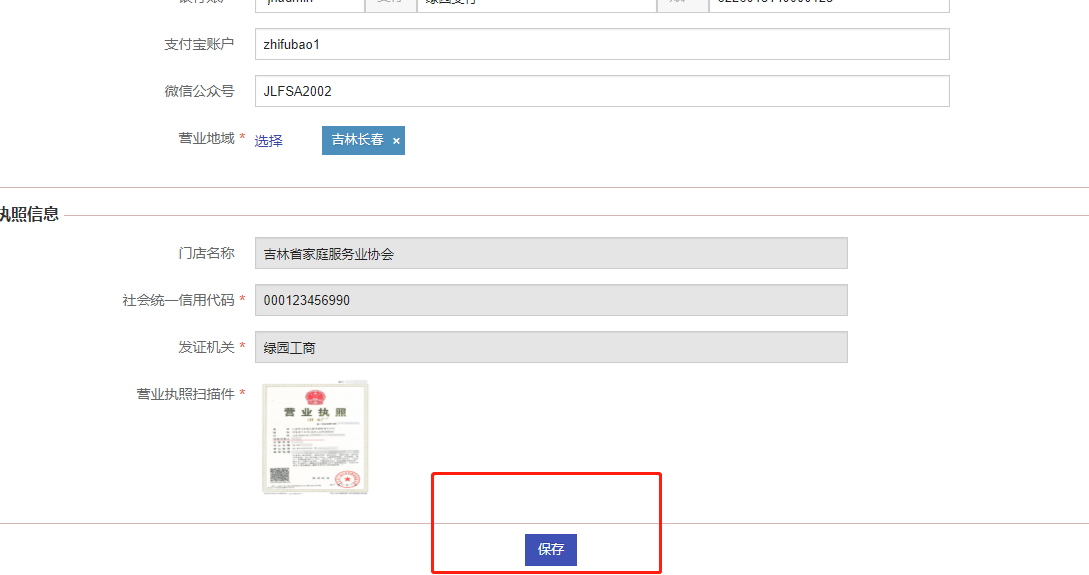The image size is (1089, 575).
Task: Open the 选择 region selection link
Action: point(268,141)
